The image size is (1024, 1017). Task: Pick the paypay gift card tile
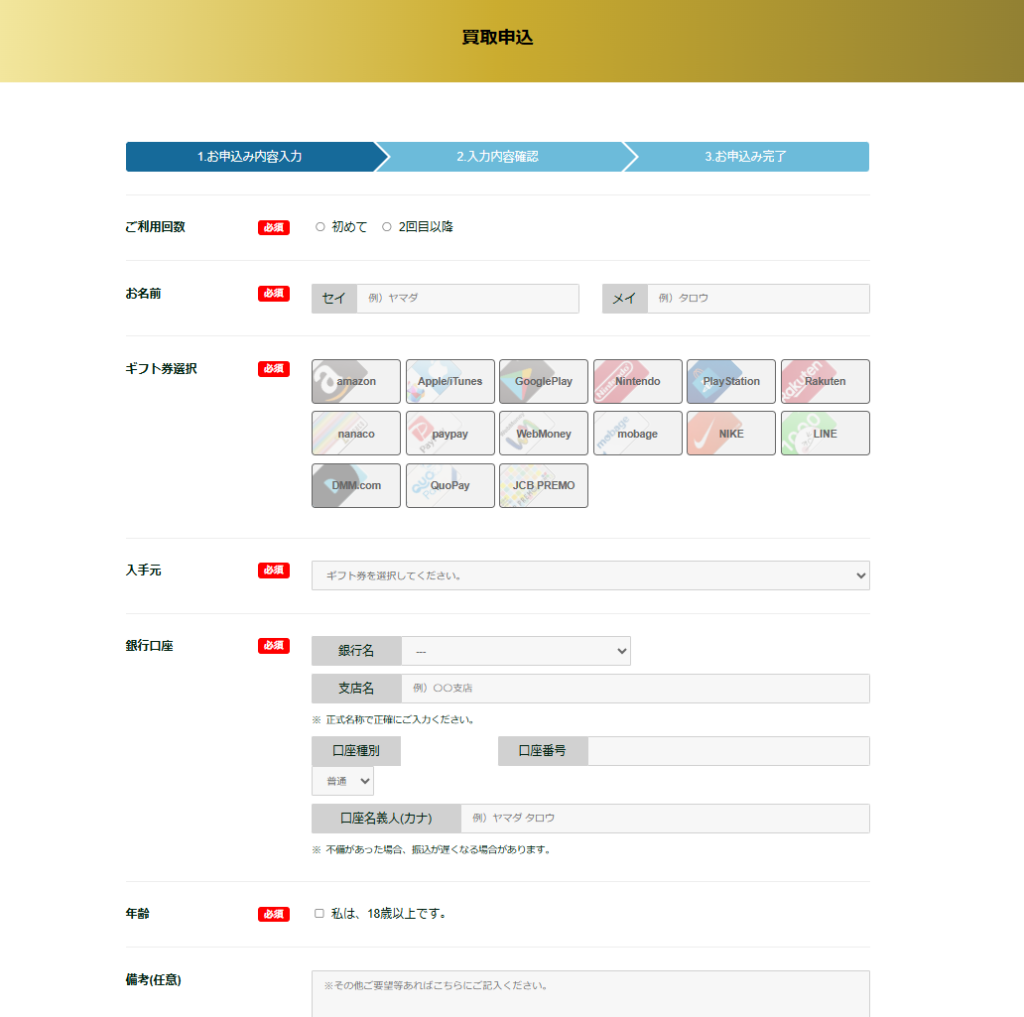point(450,433)
